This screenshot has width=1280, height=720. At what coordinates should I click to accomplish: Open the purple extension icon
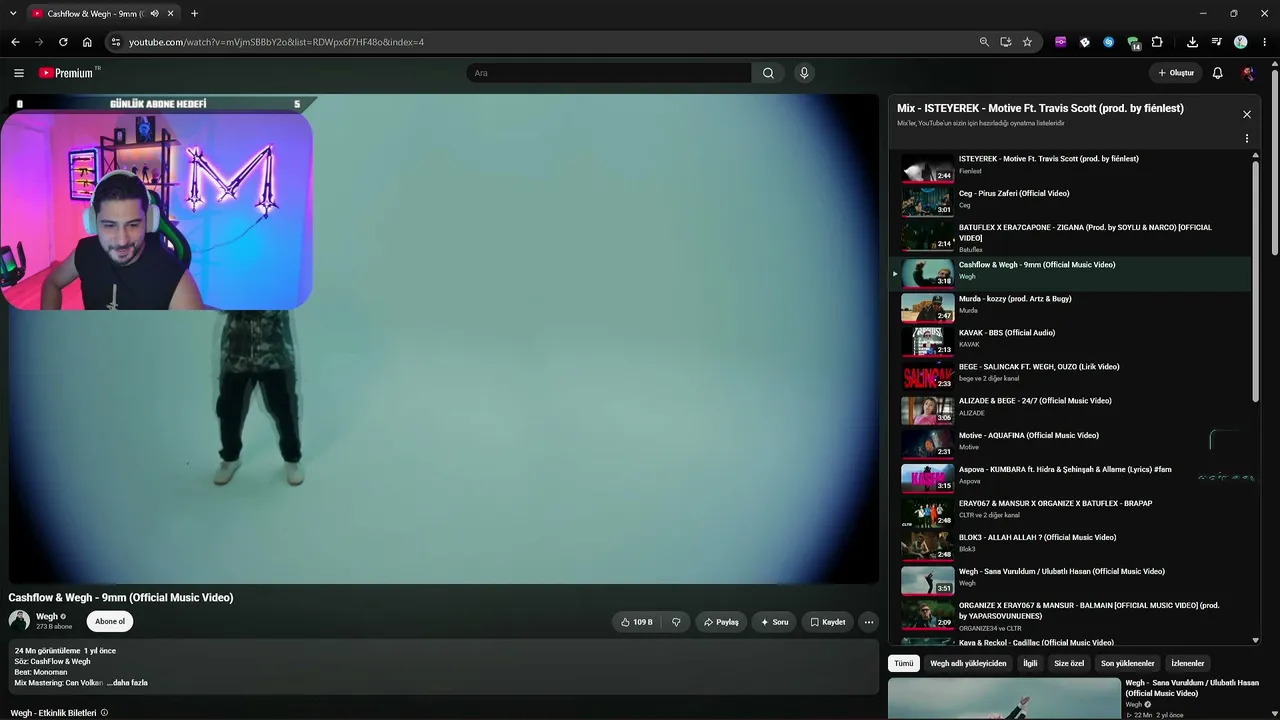pos(1061,42)
